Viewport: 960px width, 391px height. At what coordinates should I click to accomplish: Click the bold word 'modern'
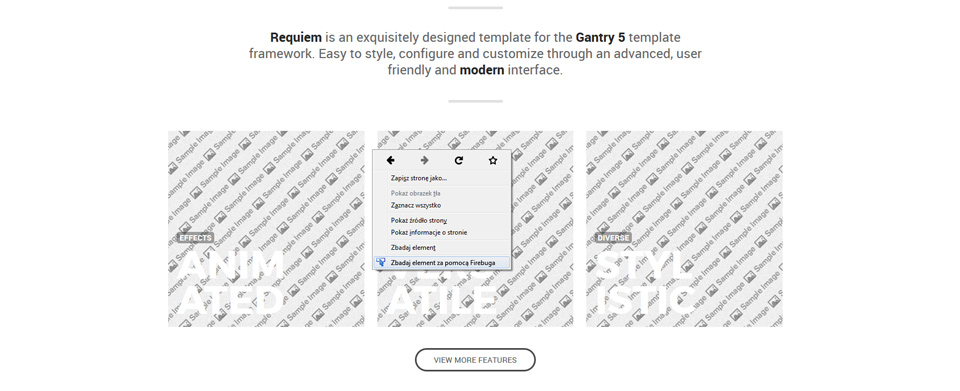click(482, 70)
